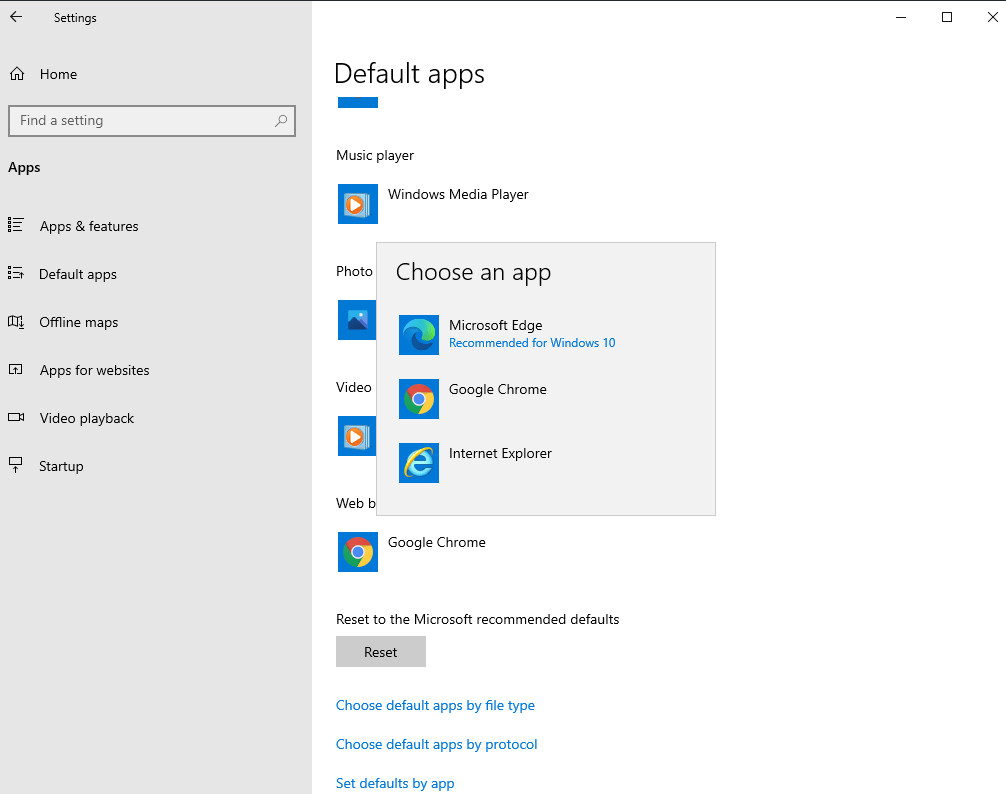Viewport: 1006px width, 794px height.
Task: Open Choose default apps by protocol
Action: click(436, 745)
